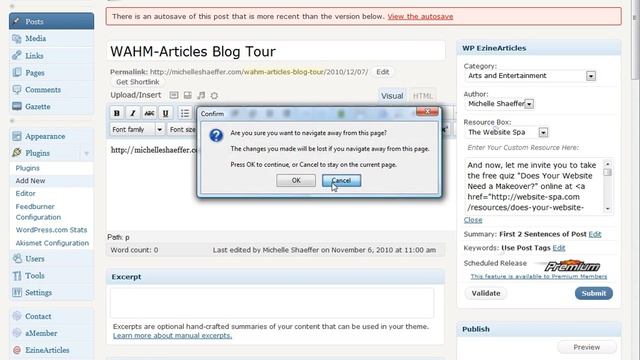Click the Premium logo image
Viewport: 640px width, 360px height.
572,266
